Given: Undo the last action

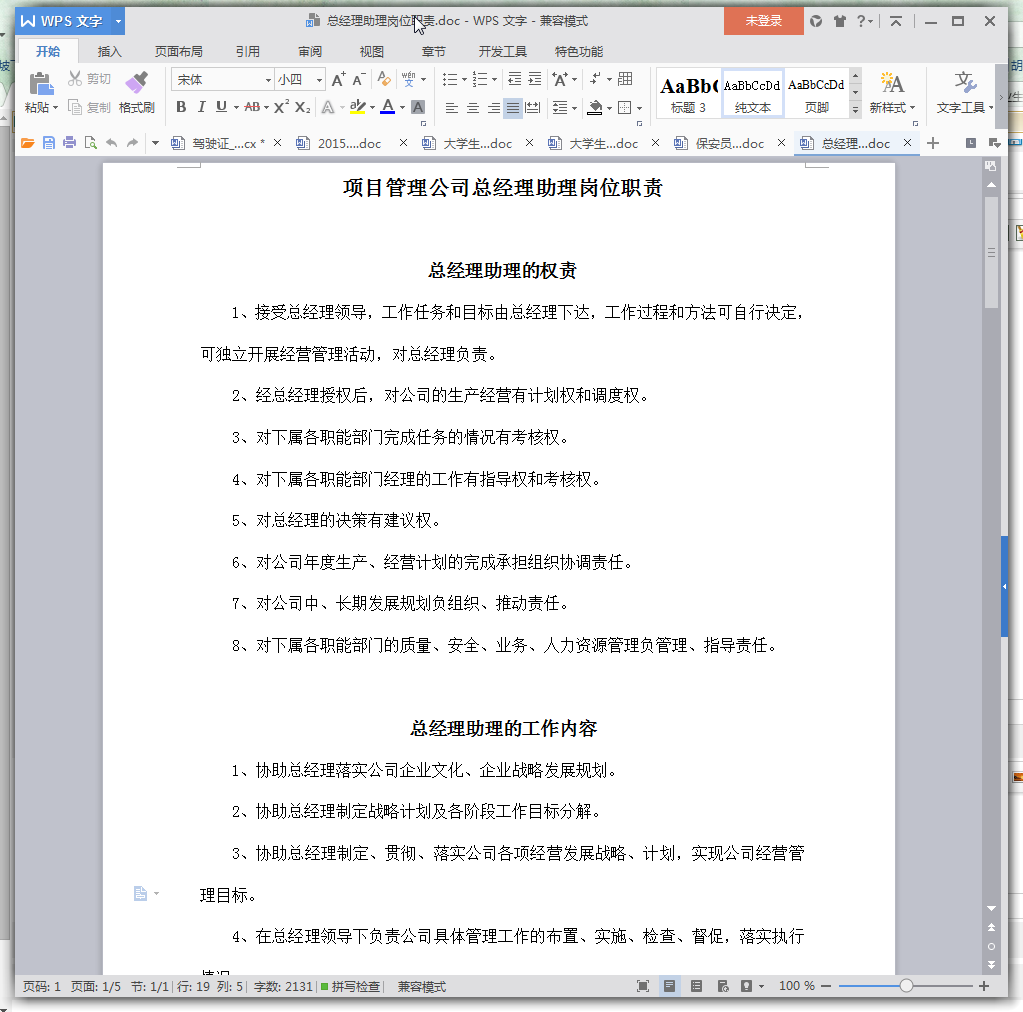Looking at the screenshot, I should click(112, 143).
